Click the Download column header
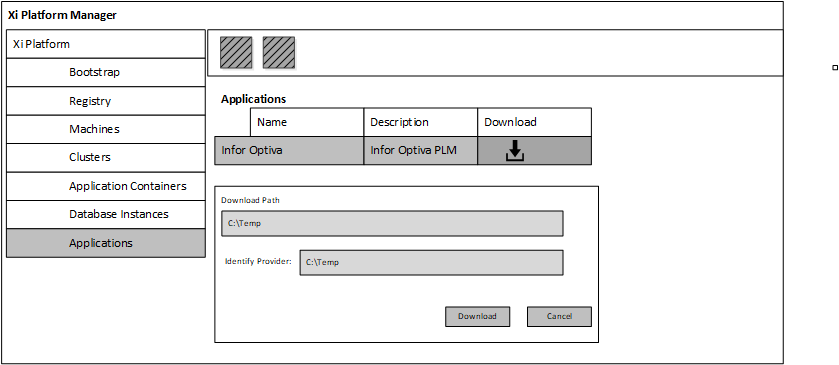The width and height of the screenshot is (839, 365). (535, 122)
